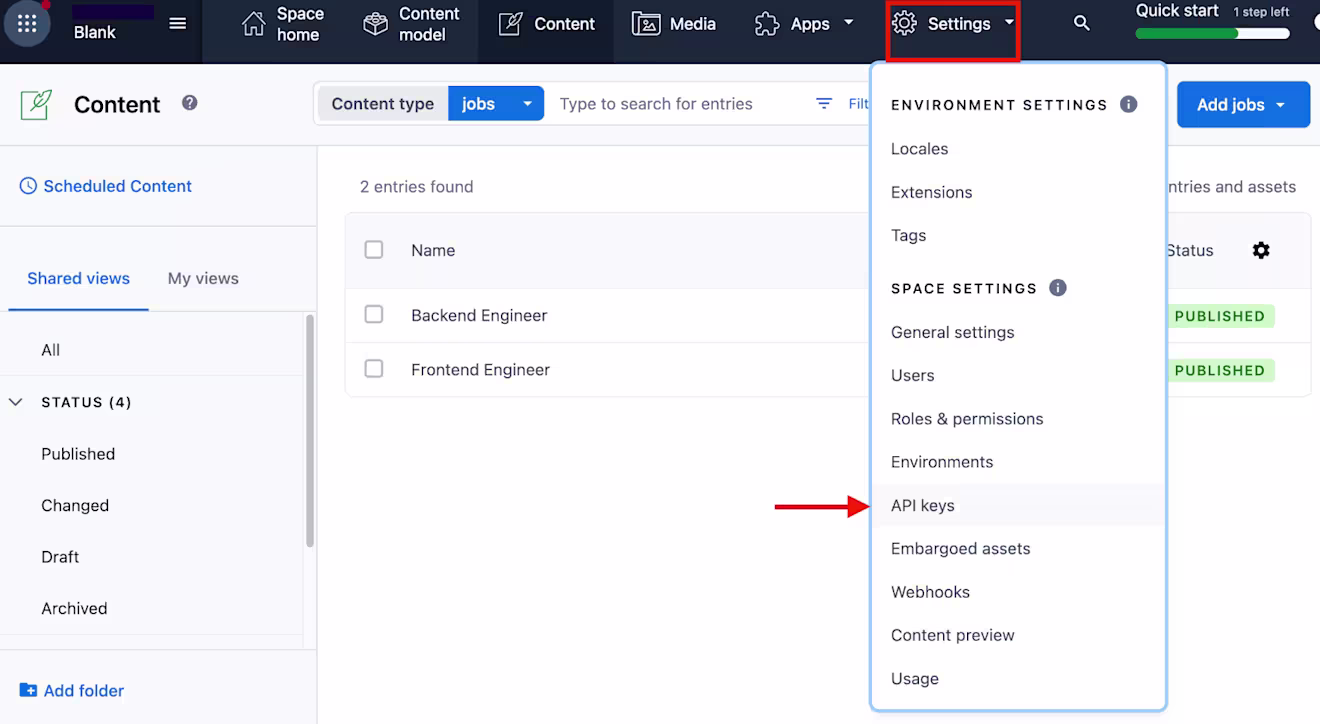Image resolution: width=1320 pixels, height=724 pixels.
Task: Click the hamburger menu icon beside Blank
Action: (x=178, y=24)
